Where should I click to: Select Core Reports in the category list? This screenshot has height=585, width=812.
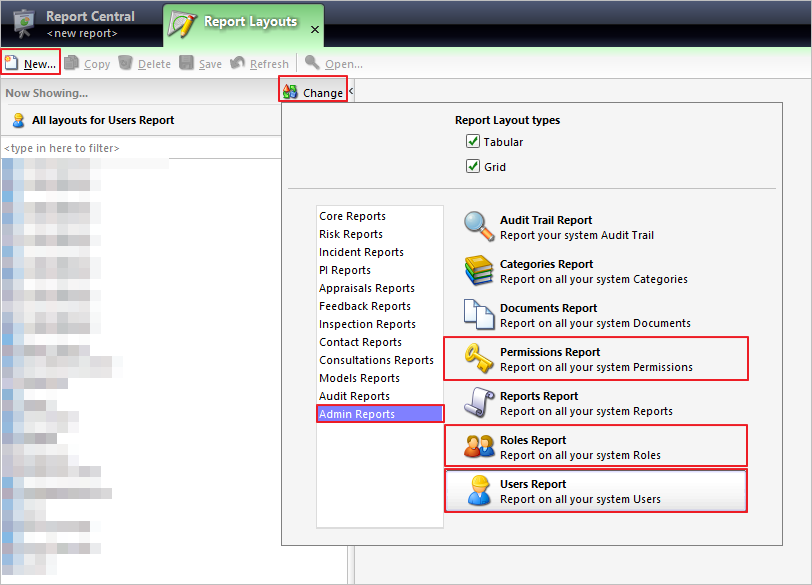coord(352,216)
